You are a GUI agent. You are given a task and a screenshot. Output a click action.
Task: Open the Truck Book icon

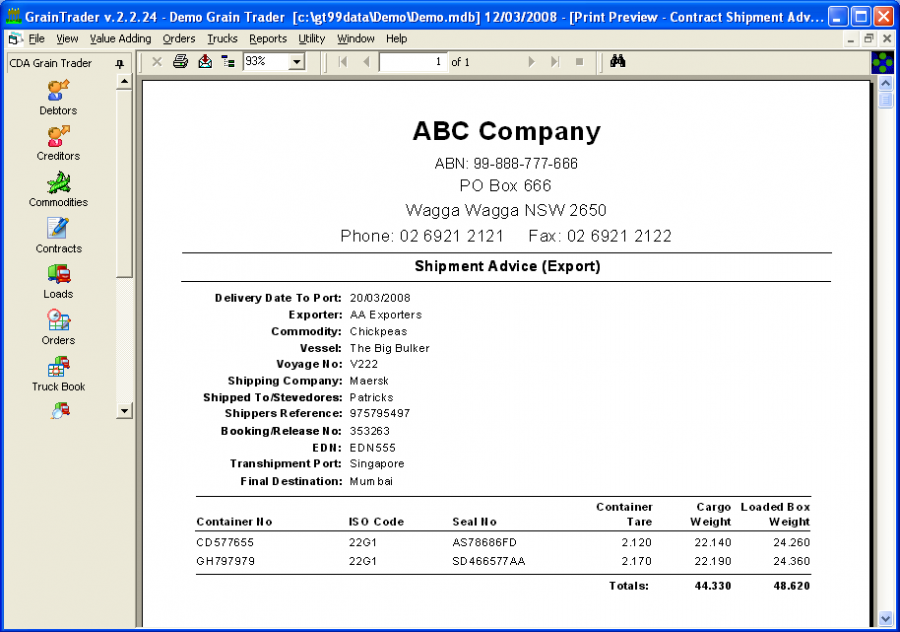(x=59, y=367)
